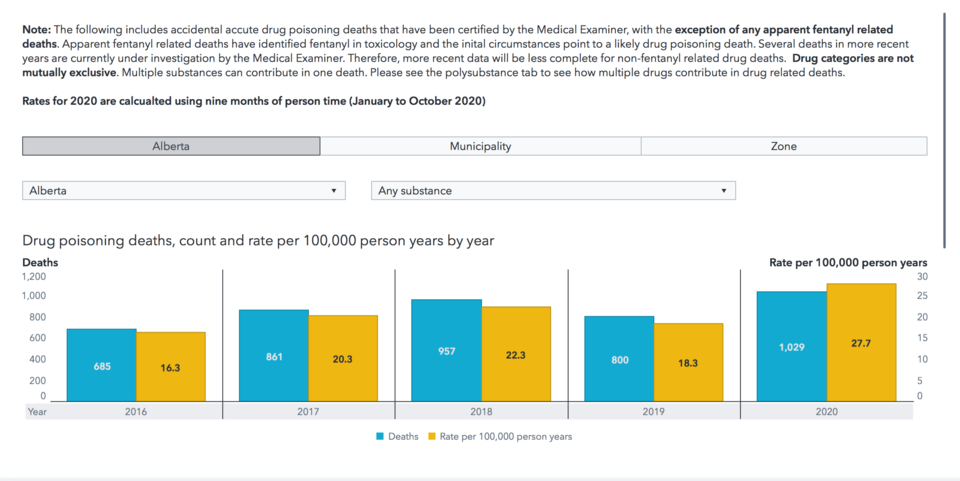
Task: Switch to the Zone tab
Action: (784, 146)
